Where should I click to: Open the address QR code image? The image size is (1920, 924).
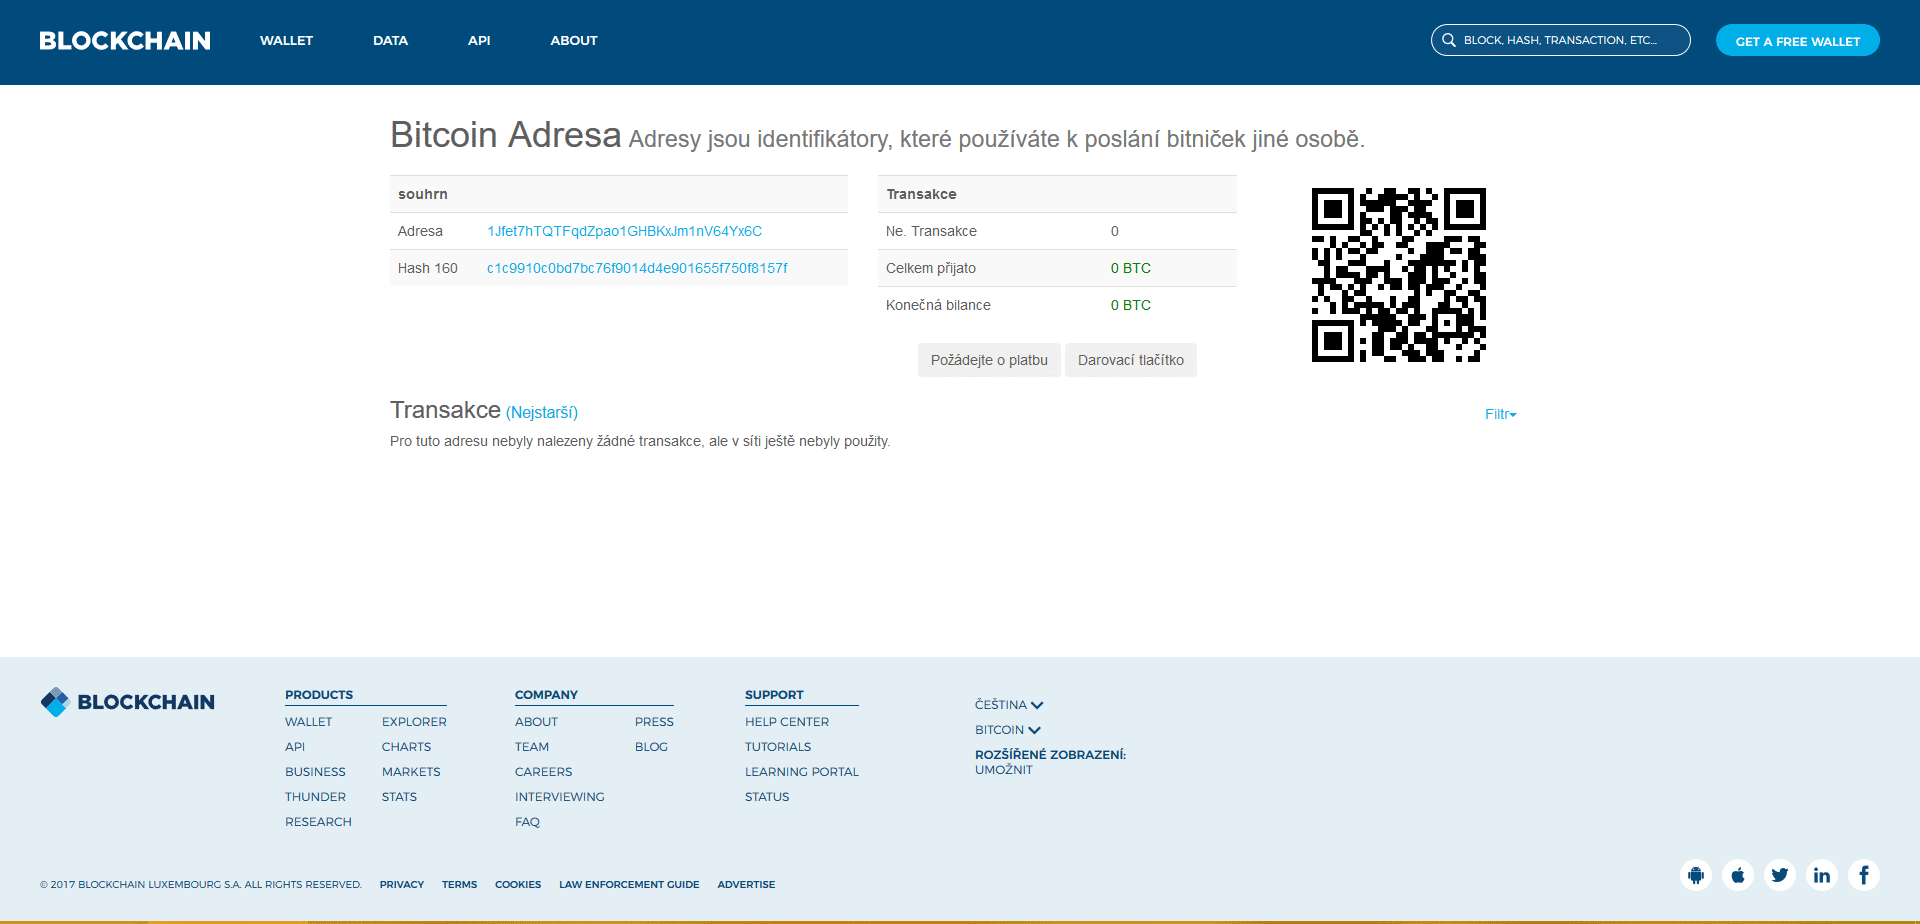1399,275
